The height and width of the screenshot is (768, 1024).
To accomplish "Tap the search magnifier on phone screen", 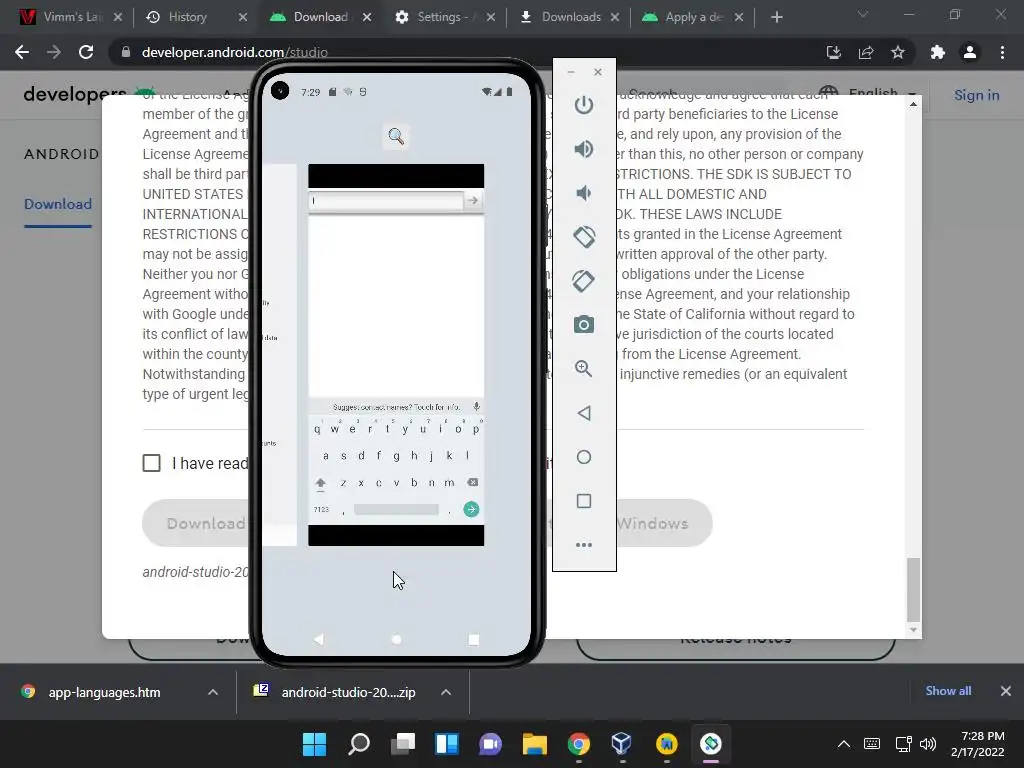I will click(396, 136).
